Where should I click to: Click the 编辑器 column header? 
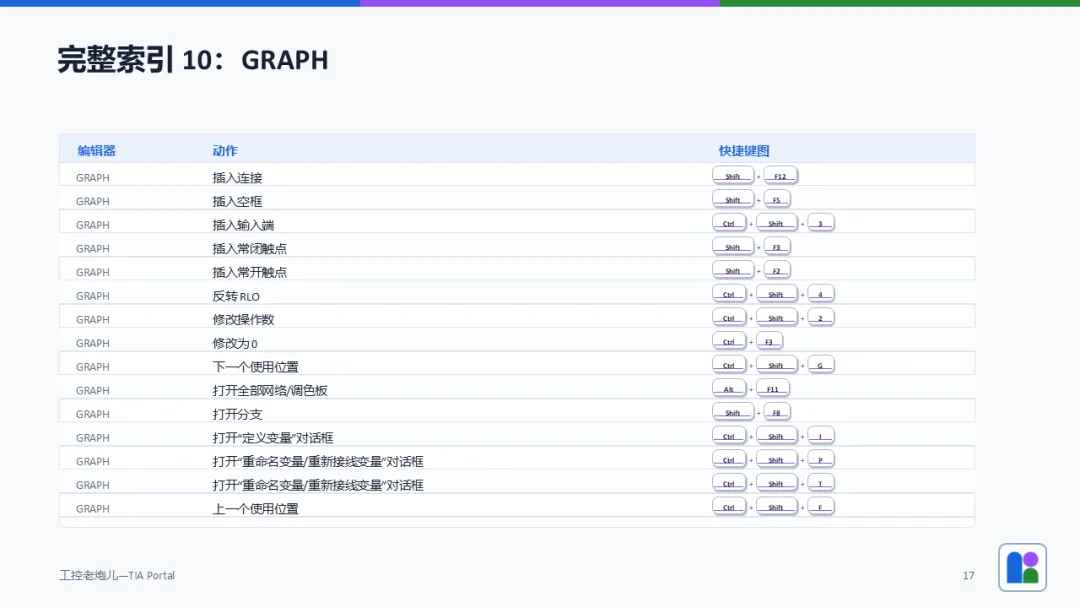click(x=96, y=151)
